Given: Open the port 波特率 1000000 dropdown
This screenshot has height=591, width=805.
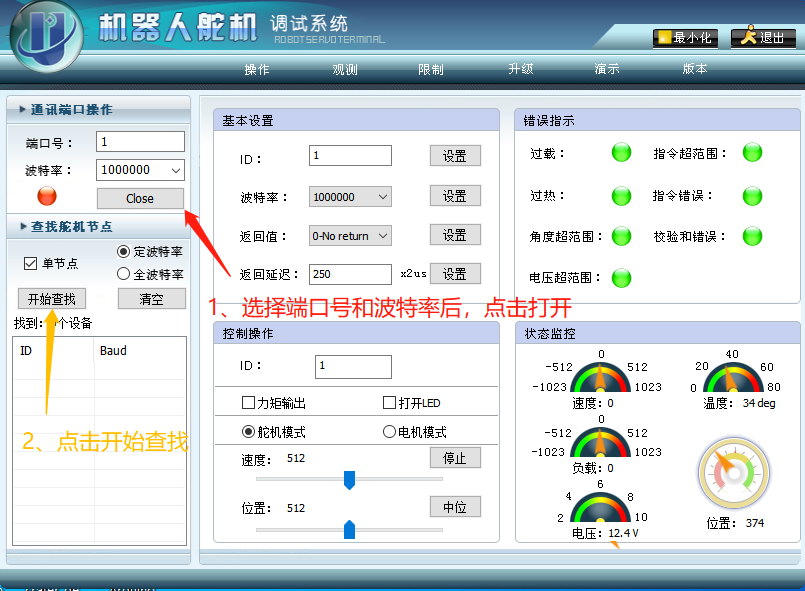Looking at the screenshot, I should pyautogui.click(x=140, y=170).
